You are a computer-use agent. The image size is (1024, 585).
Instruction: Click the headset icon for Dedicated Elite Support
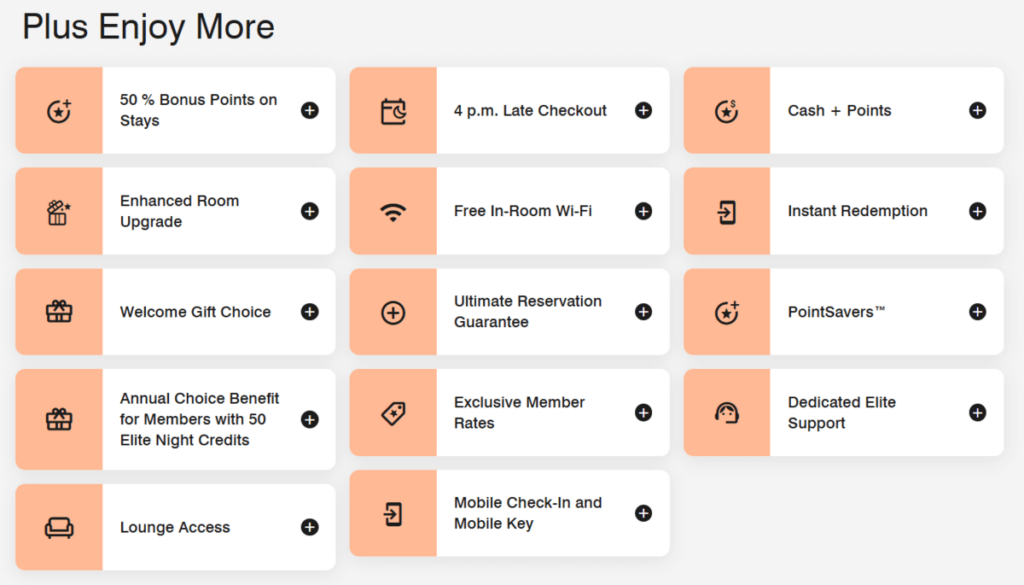(727, 412)
